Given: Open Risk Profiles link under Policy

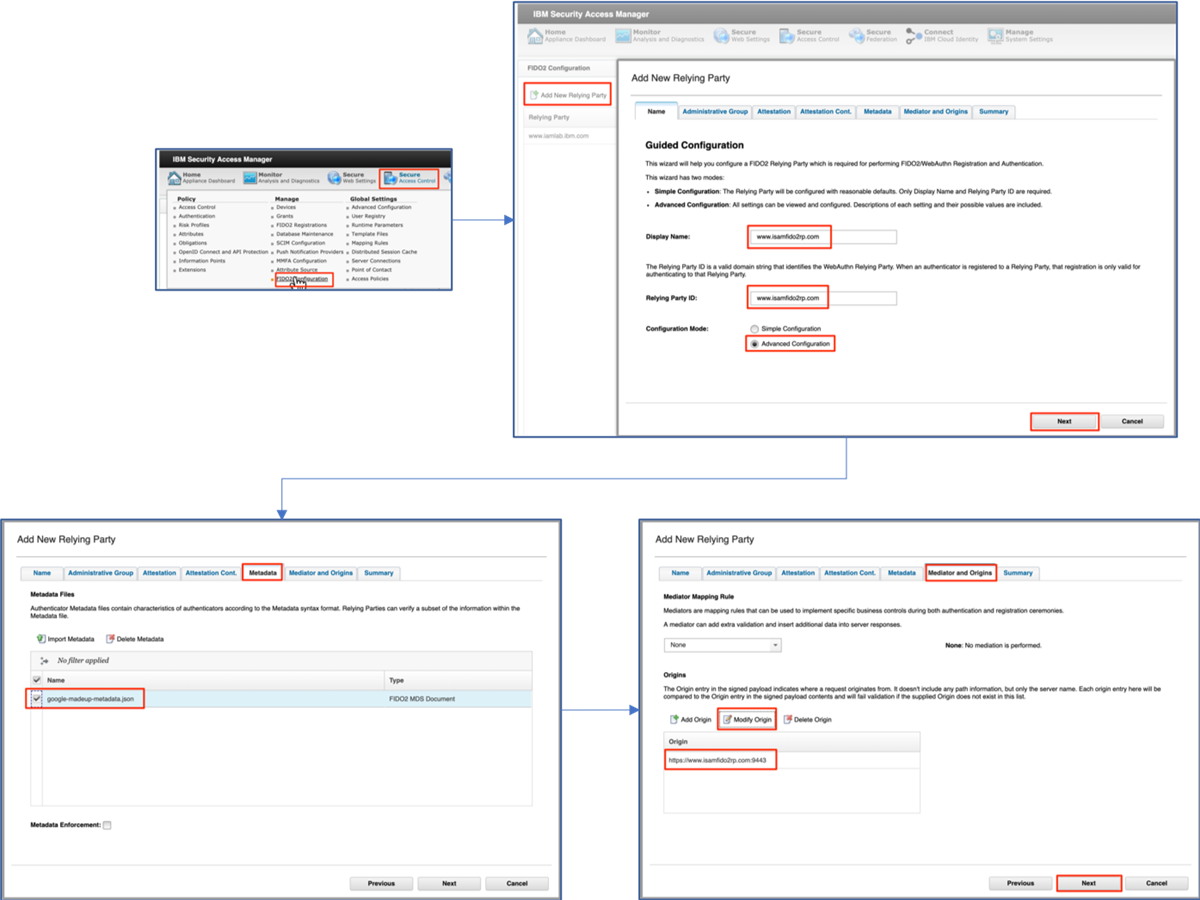Looking at the screenshot, I should [194, 225].
